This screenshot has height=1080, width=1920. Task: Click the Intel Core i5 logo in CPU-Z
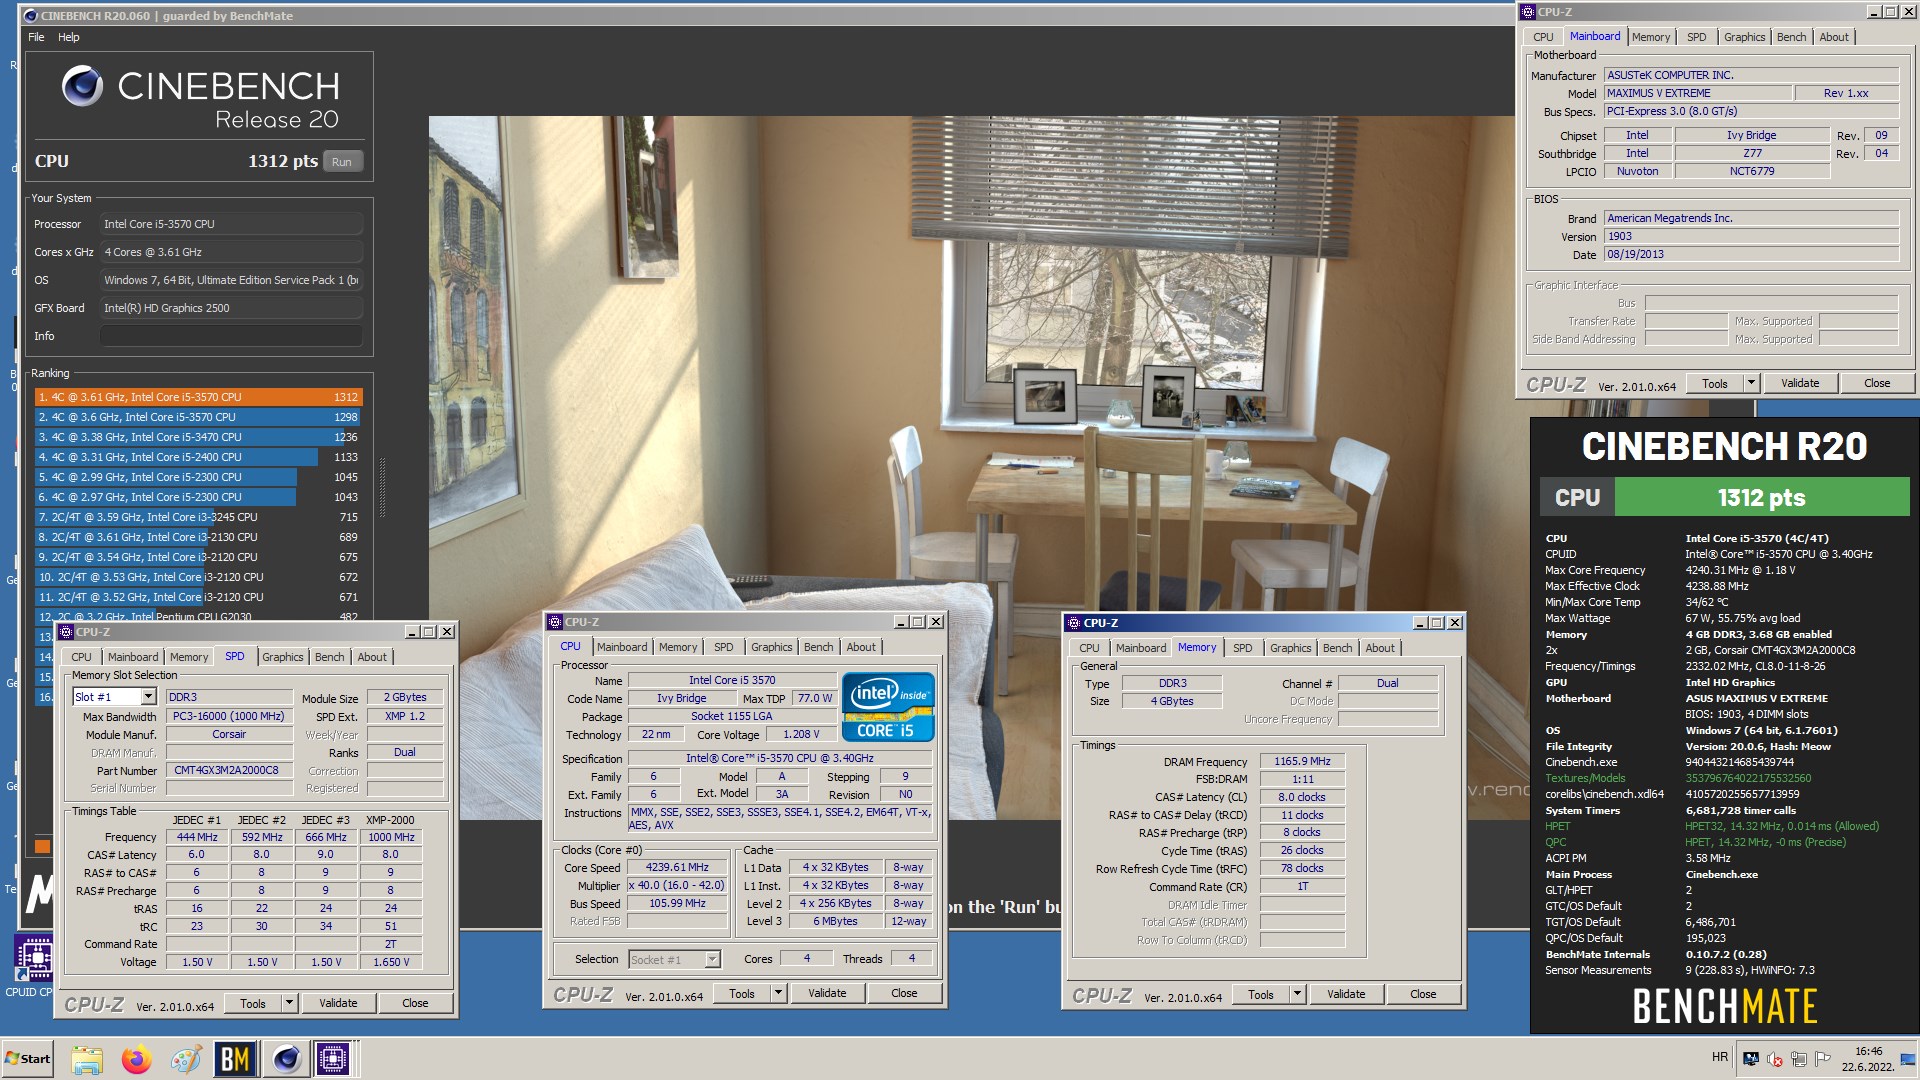click(888, 707)
